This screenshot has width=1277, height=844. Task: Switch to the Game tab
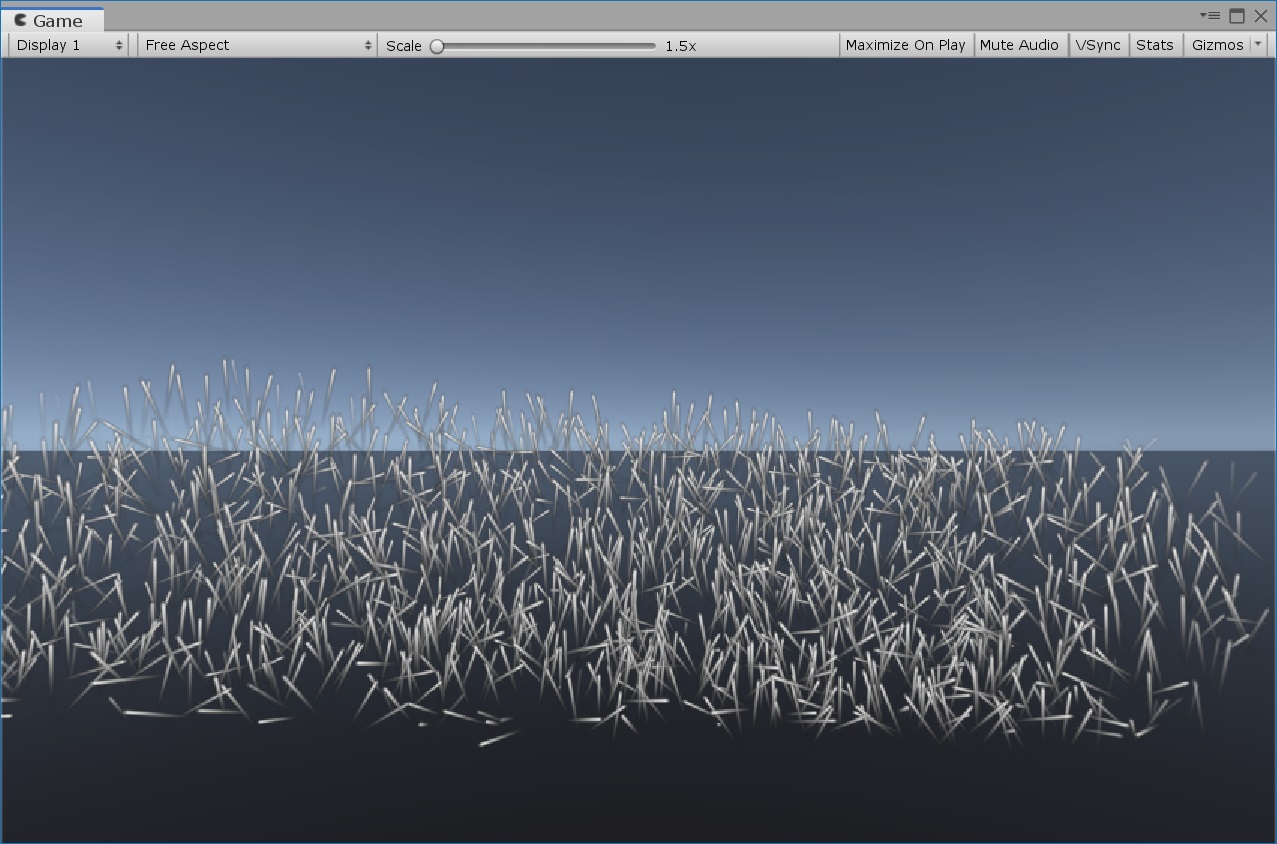point(52,20)
